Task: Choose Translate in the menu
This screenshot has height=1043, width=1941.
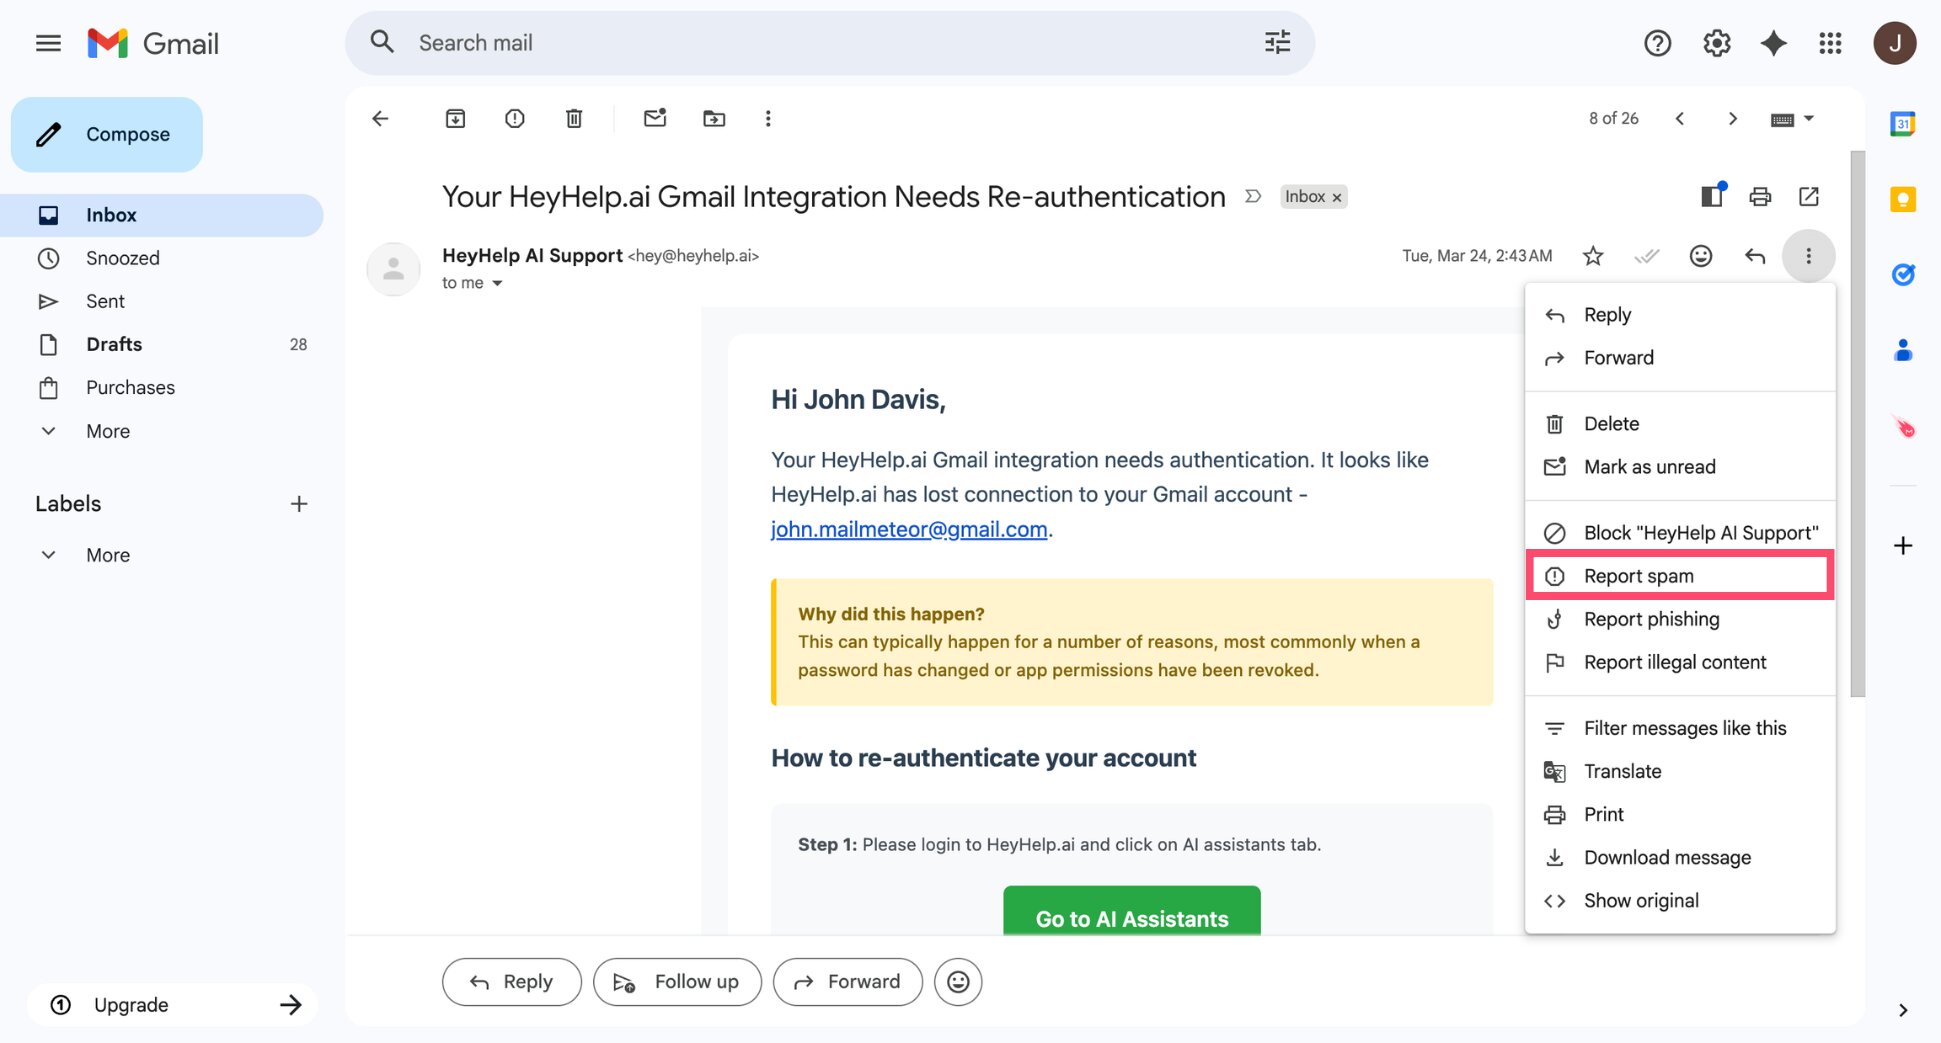Action: pos(1680,771)
